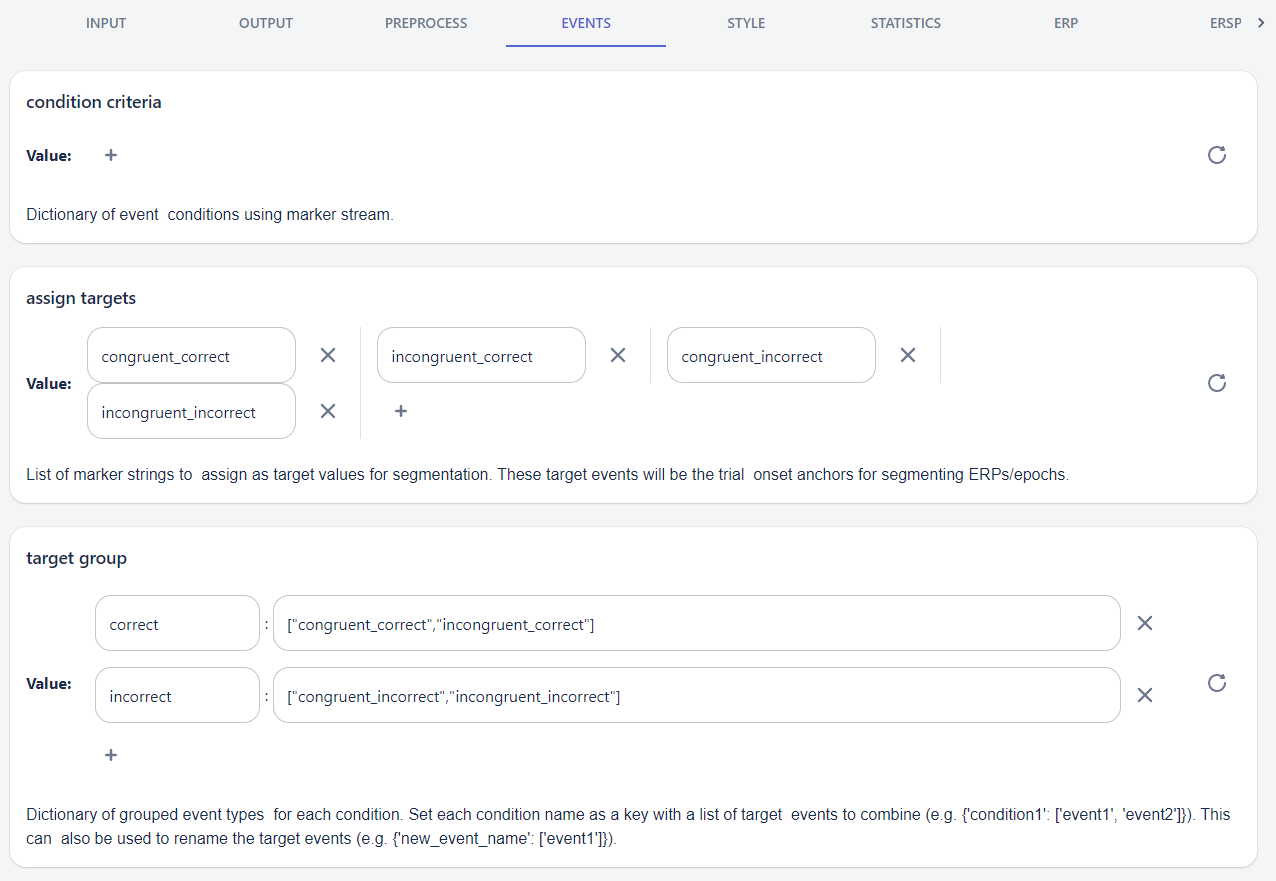Open the PREPROCESS tab

(426, 23)
